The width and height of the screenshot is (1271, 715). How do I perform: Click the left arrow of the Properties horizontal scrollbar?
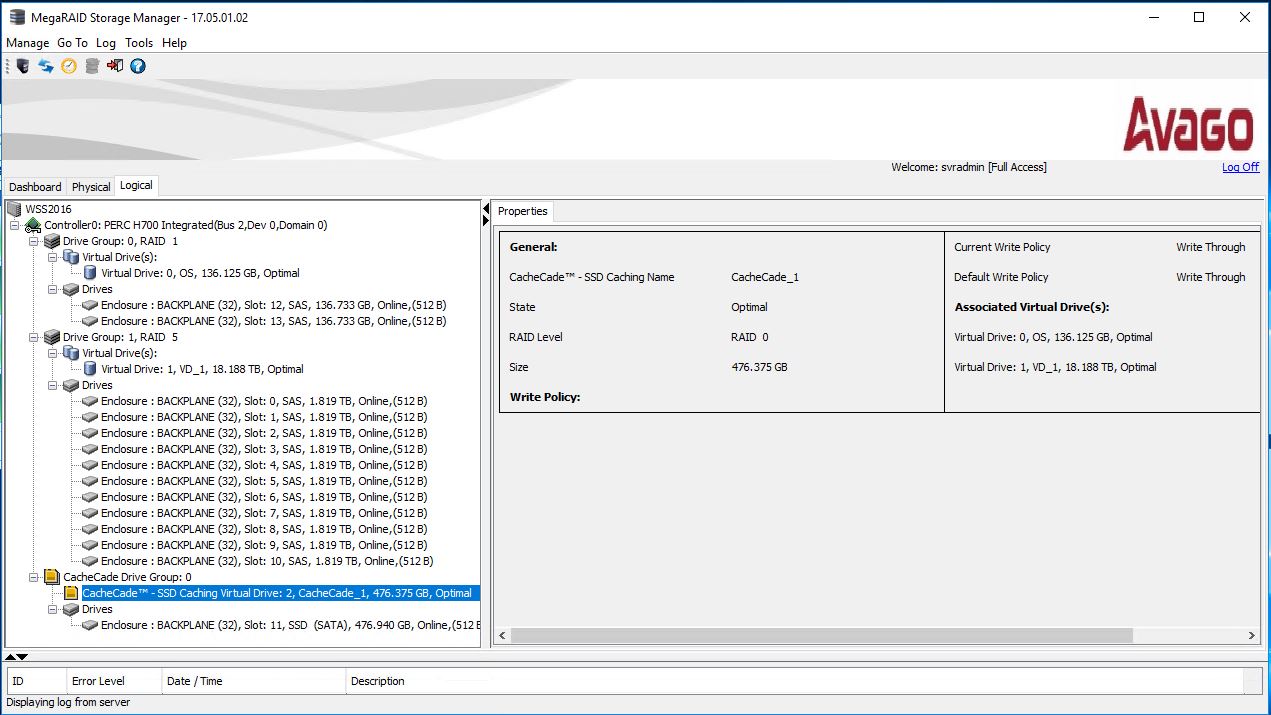point(503,635)
